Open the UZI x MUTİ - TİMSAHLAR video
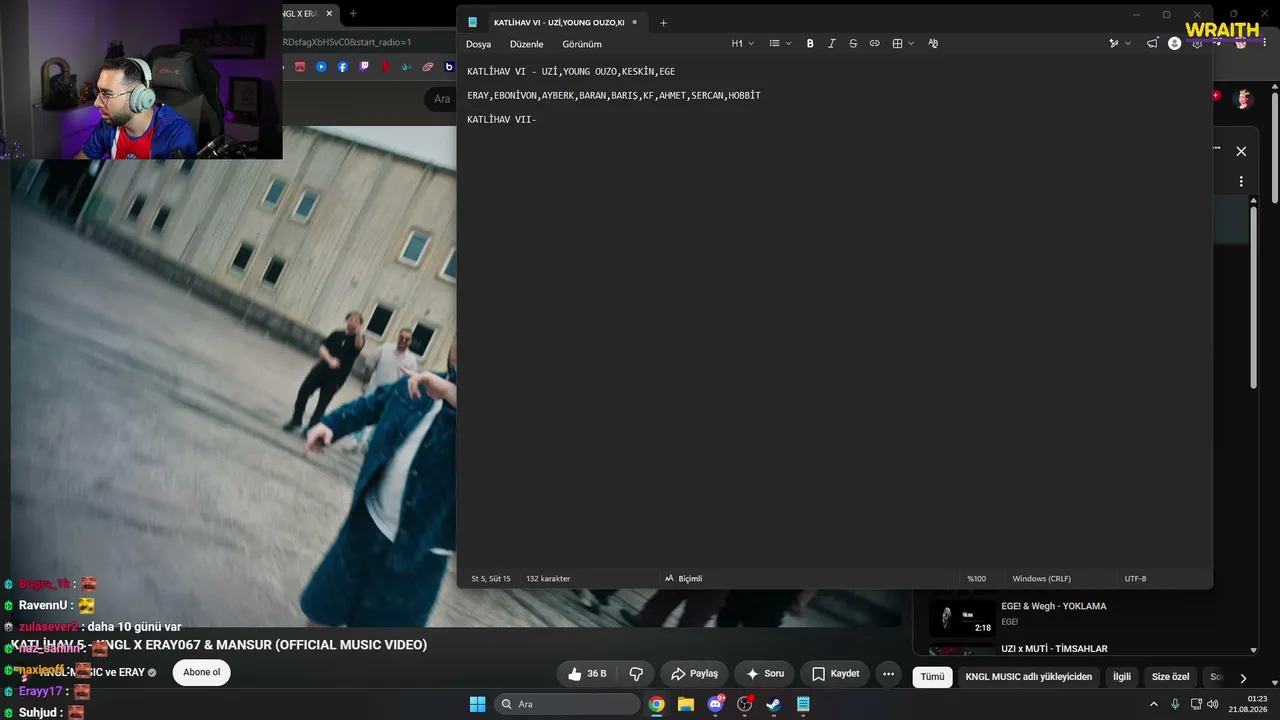 pos(1054,649)
